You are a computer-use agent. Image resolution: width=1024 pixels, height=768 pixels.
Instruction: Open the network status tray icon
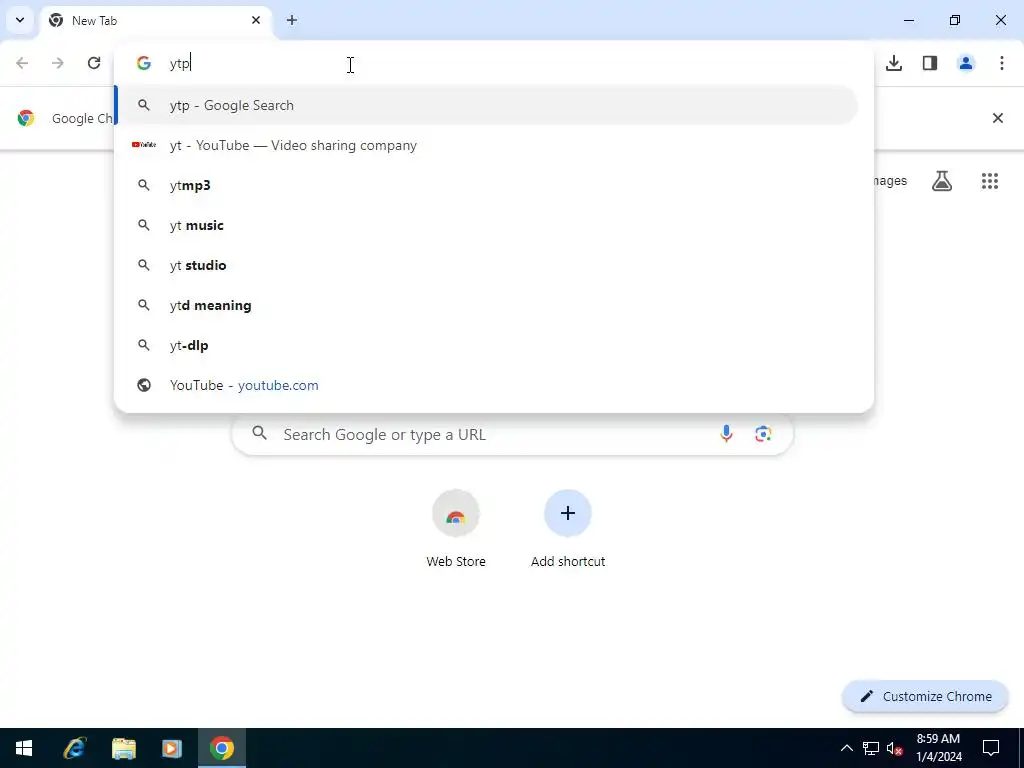point(871,748)
